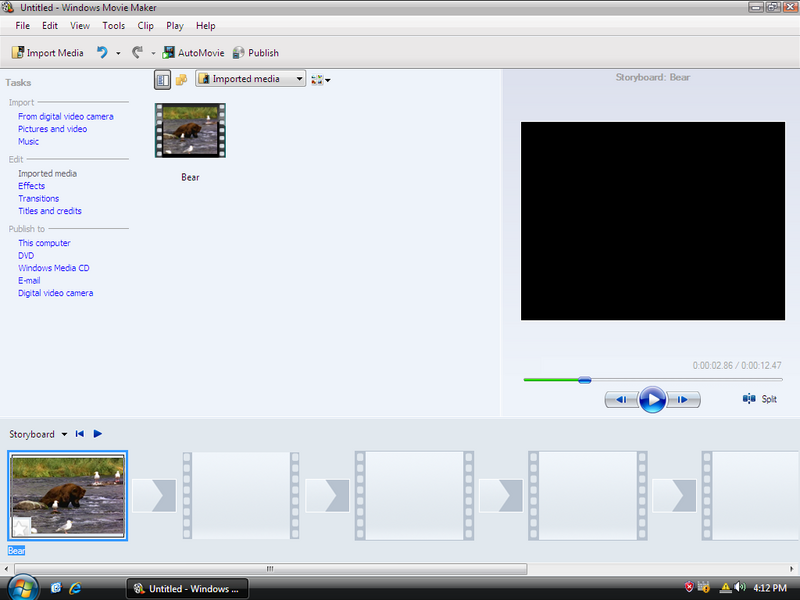Open Titles and credits link

[50, 211]
